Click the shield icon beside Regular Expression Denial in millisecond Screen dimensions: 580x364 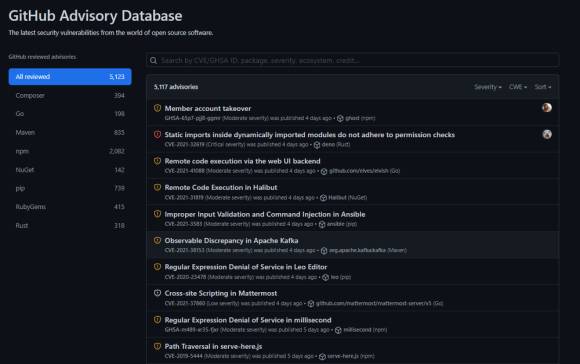[x=157, y=320]
